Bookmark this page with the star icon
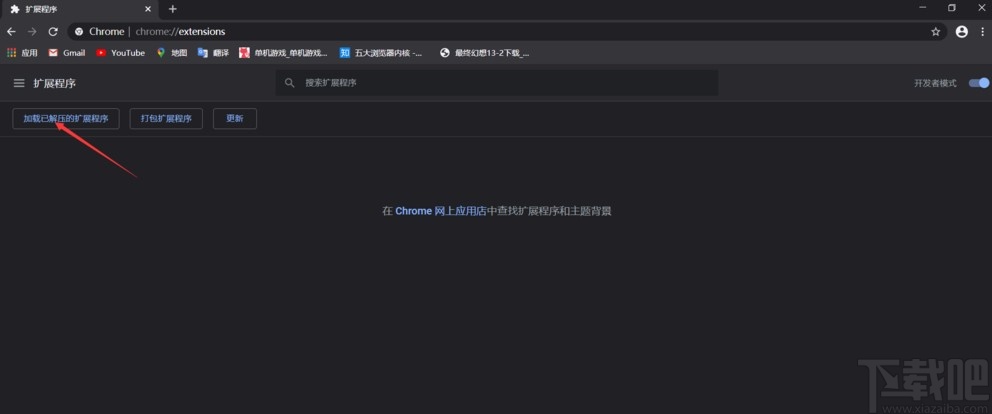 (x=936, y=32)
